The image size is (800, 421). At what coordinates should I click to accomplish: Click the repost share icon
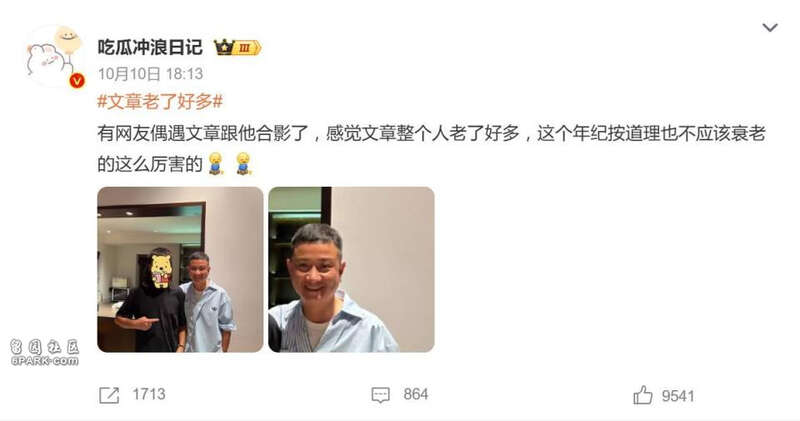coord(109,395)
